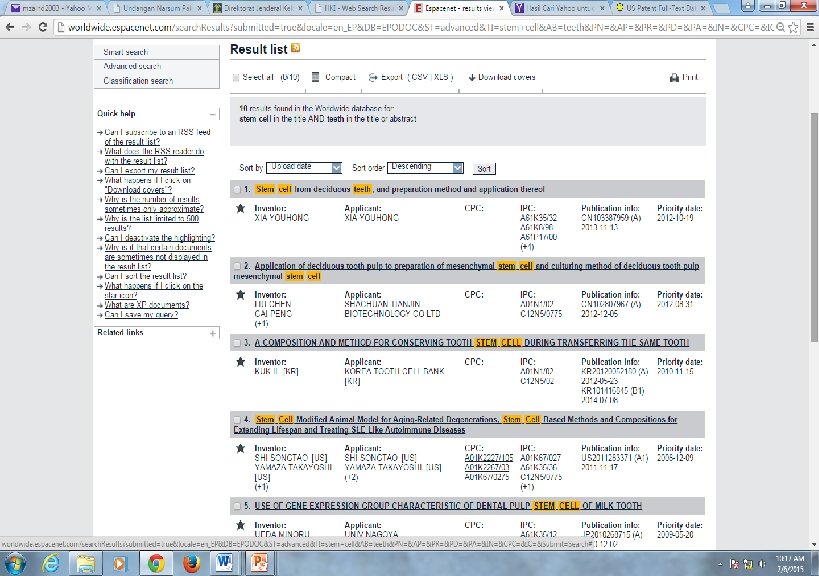Open result 3 title conserving tooth stem cell
Image resolution: width=819 pixels, height=576 pixels.
click(x=472, y=343)
